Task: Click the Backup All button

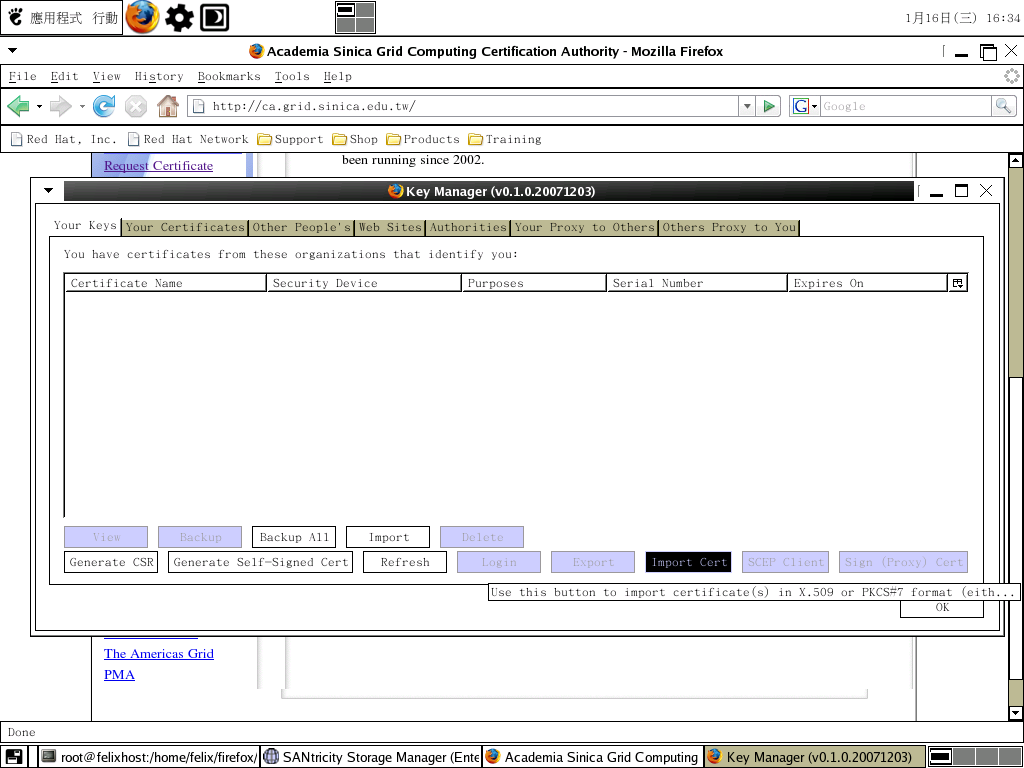Action: tap(294, 537)
